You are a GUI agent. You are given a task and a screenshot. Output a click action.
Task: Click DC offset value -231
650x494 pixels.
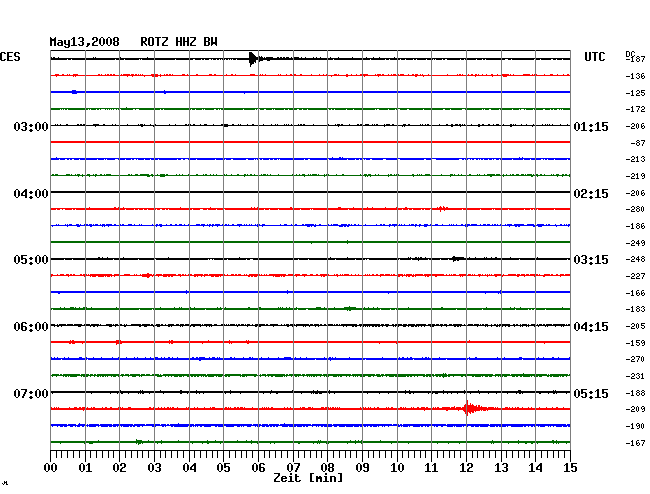(635, 376)
